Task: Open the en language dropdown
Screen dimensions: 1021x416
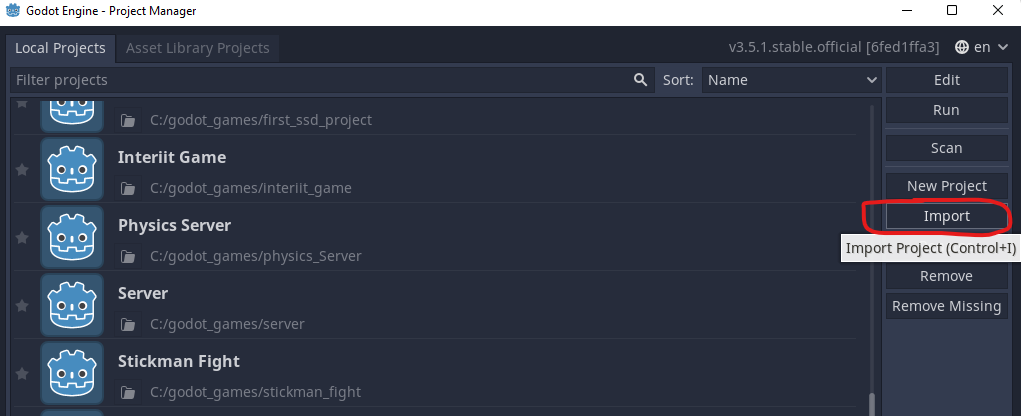Action: pos(982,47)
